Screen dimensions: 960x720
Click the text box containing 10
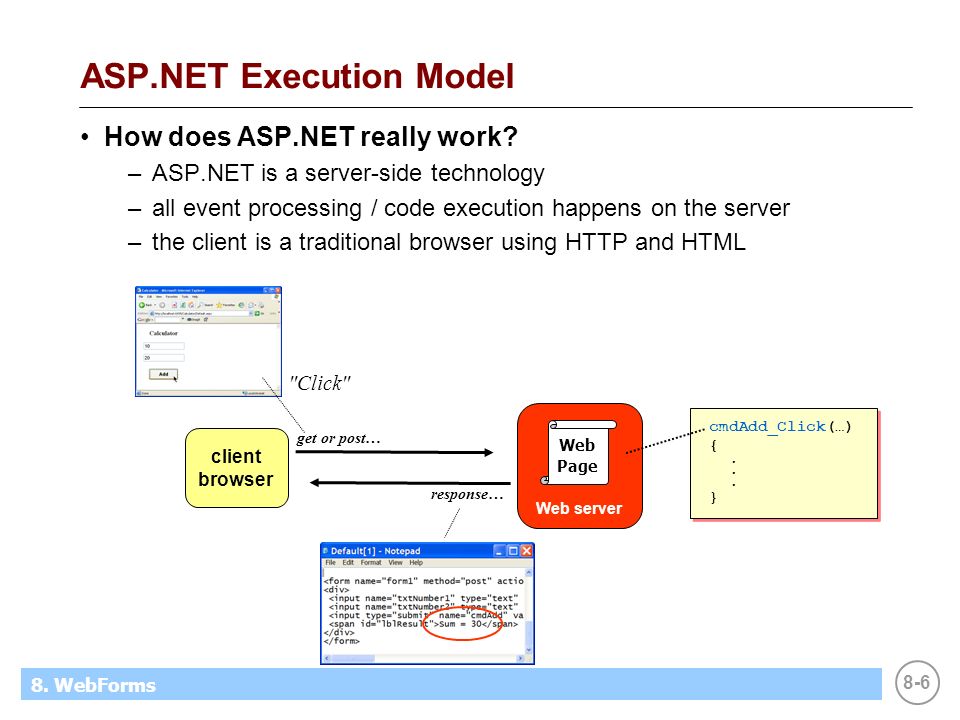point(164,346)
